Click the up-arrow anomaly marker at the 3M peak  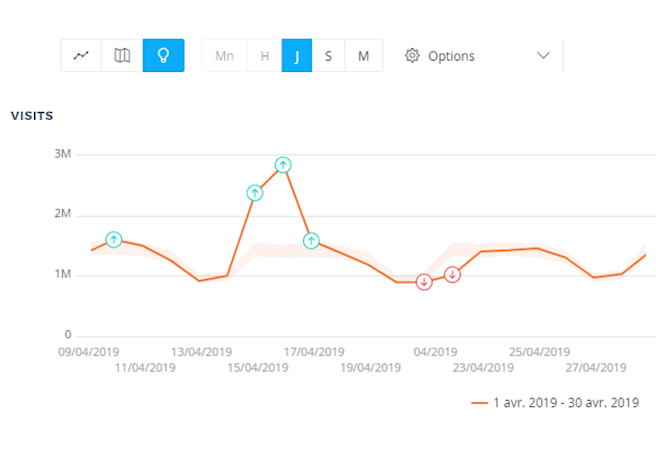(x=283, y=165)
